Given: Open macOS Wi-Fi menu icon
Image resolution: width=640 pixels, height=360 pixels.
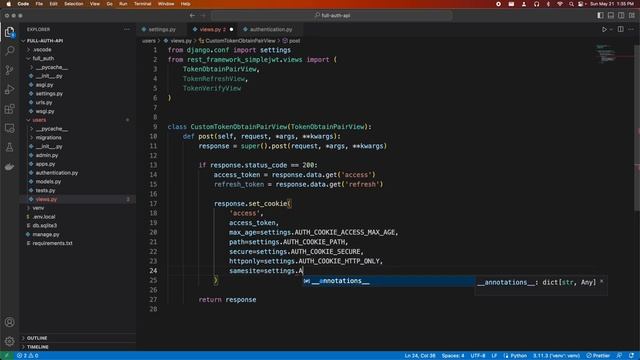Looking at the screenshot, I should pyautogui.click(x=560, y=4).
